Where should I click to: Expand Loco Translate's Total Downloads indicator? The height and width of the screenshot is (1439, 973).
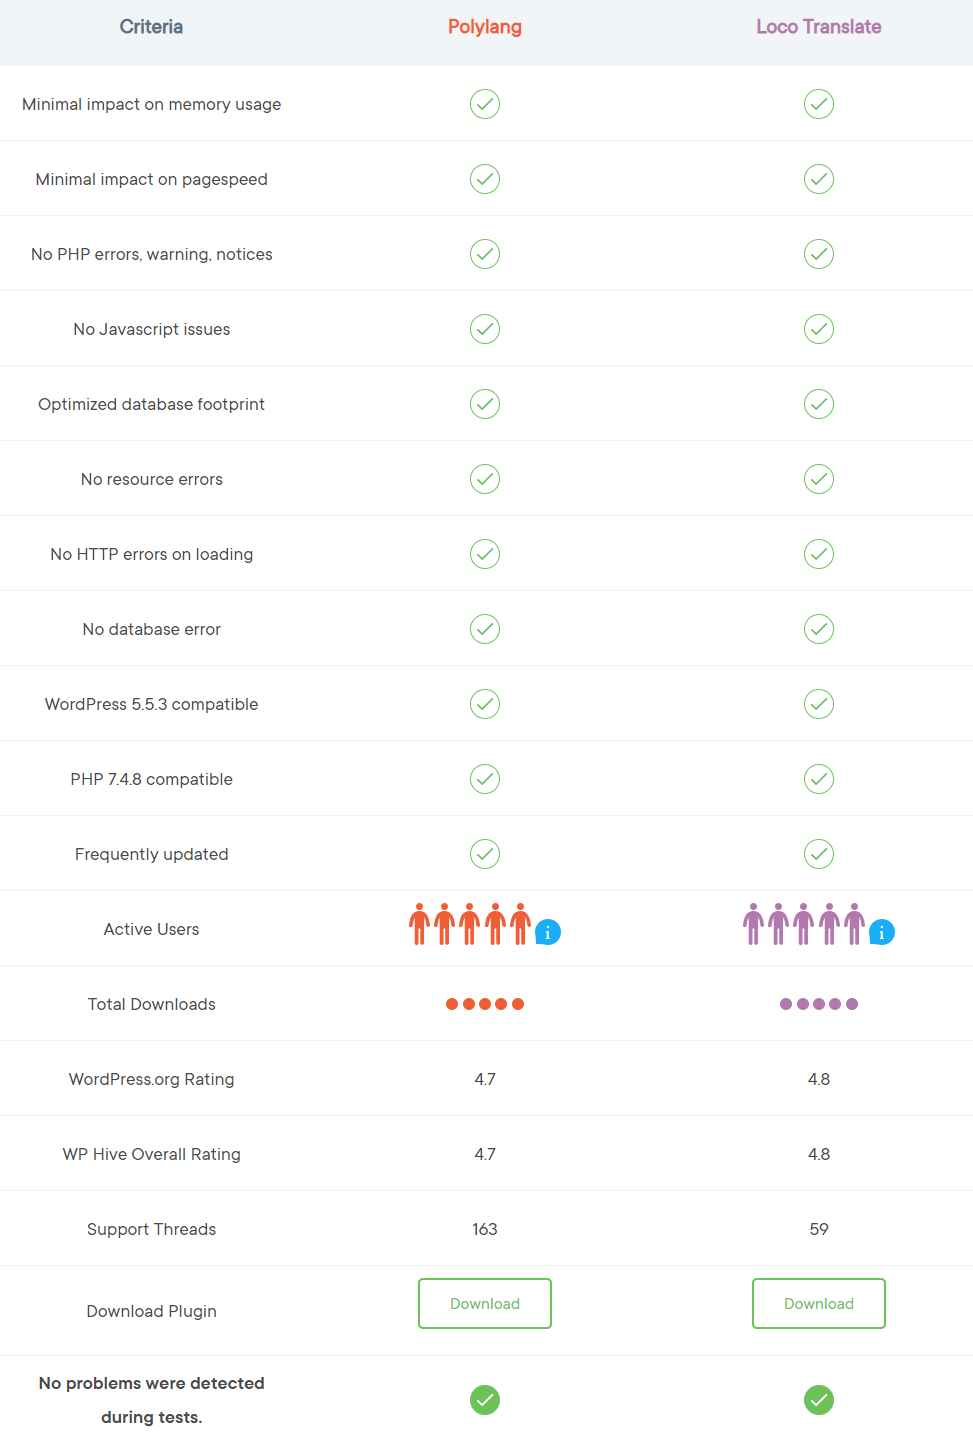pos(819,1004)
